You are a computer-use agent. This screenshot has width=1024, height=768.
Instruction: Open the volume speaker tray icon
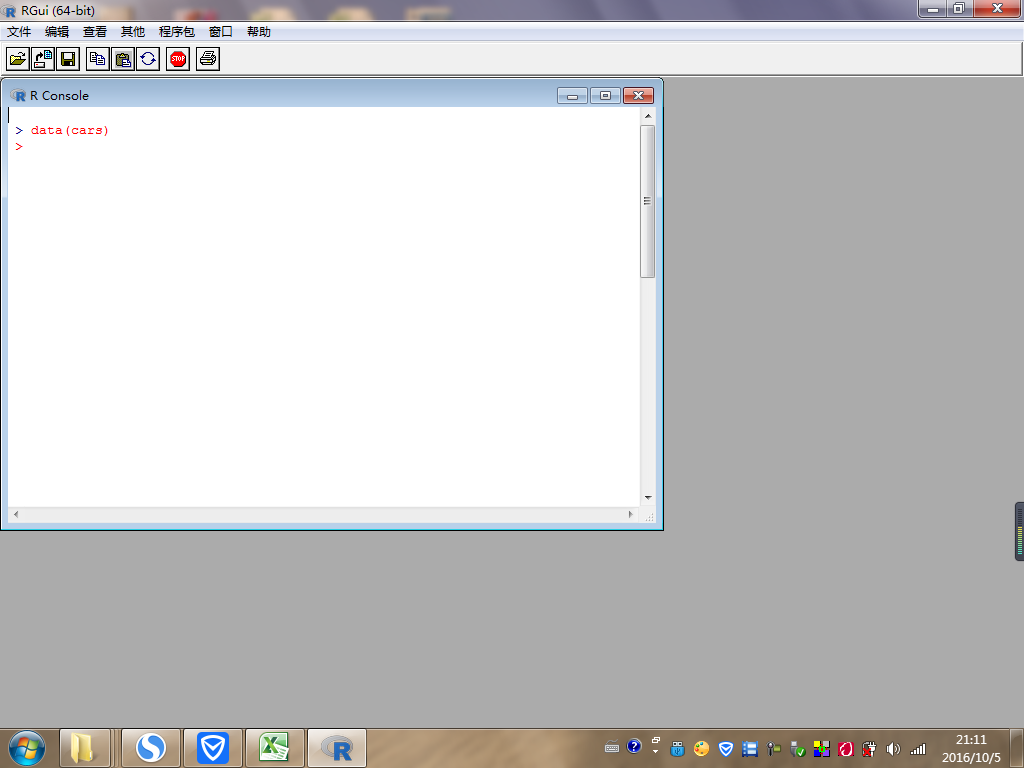point(893,749)
